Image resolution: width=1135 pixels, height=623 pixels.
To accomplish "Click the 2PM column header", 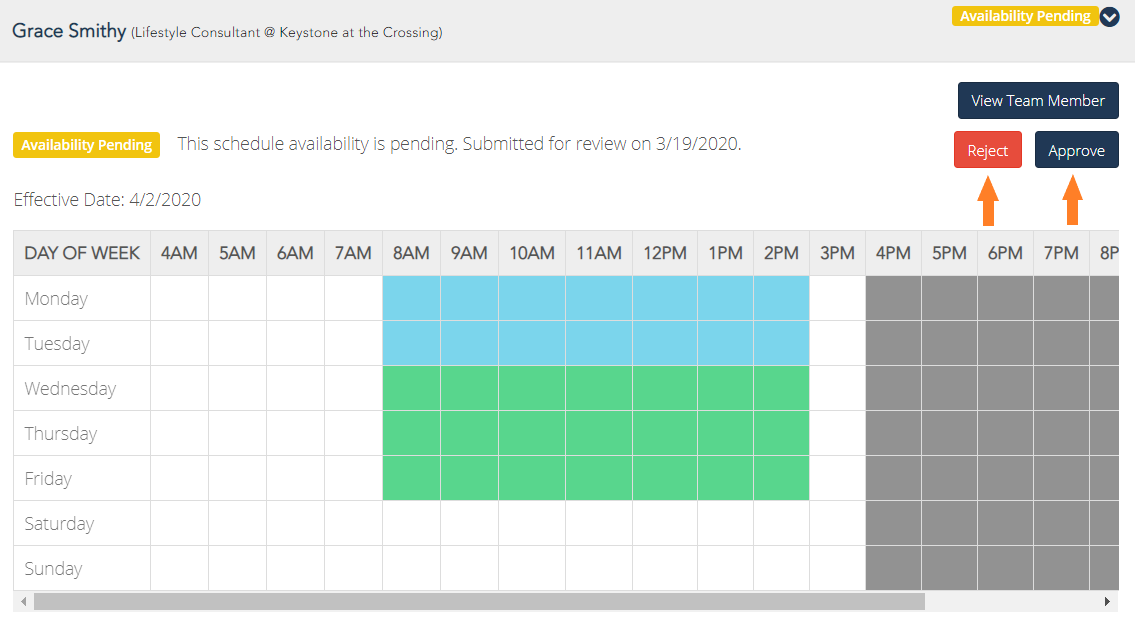I will 781,253.
